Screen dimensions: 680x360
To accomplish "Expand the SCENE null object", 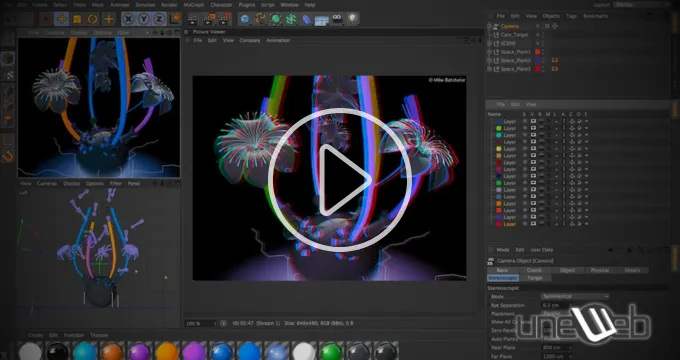I will click(490, 43).
